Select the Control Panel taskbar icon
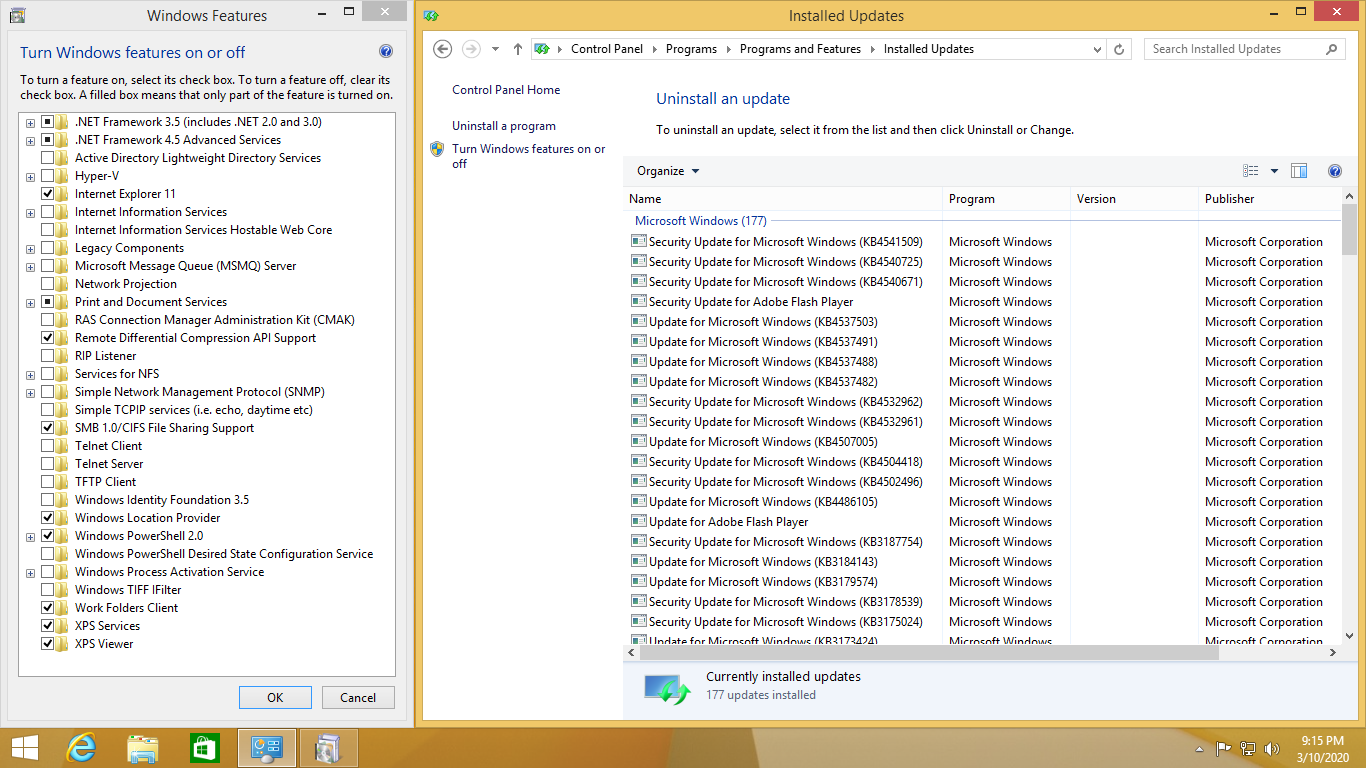The height and width of the screenshot is (768, 1366). (x=267, y=748)
